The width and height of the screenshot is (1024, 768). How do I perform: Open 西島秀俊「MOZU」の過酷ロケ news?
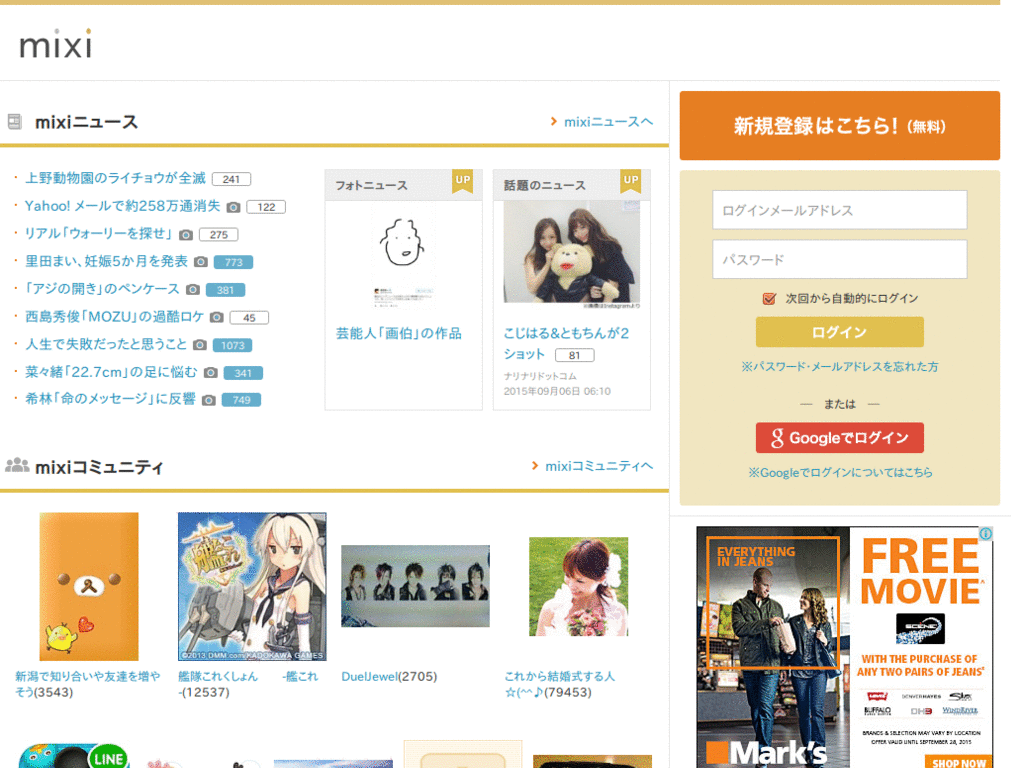coord(114,317)
